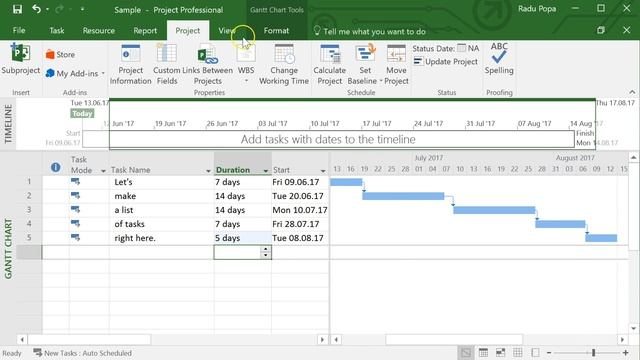
Task: Open the Task Name column filter dropdown
Action: click(x=208, y=171)
